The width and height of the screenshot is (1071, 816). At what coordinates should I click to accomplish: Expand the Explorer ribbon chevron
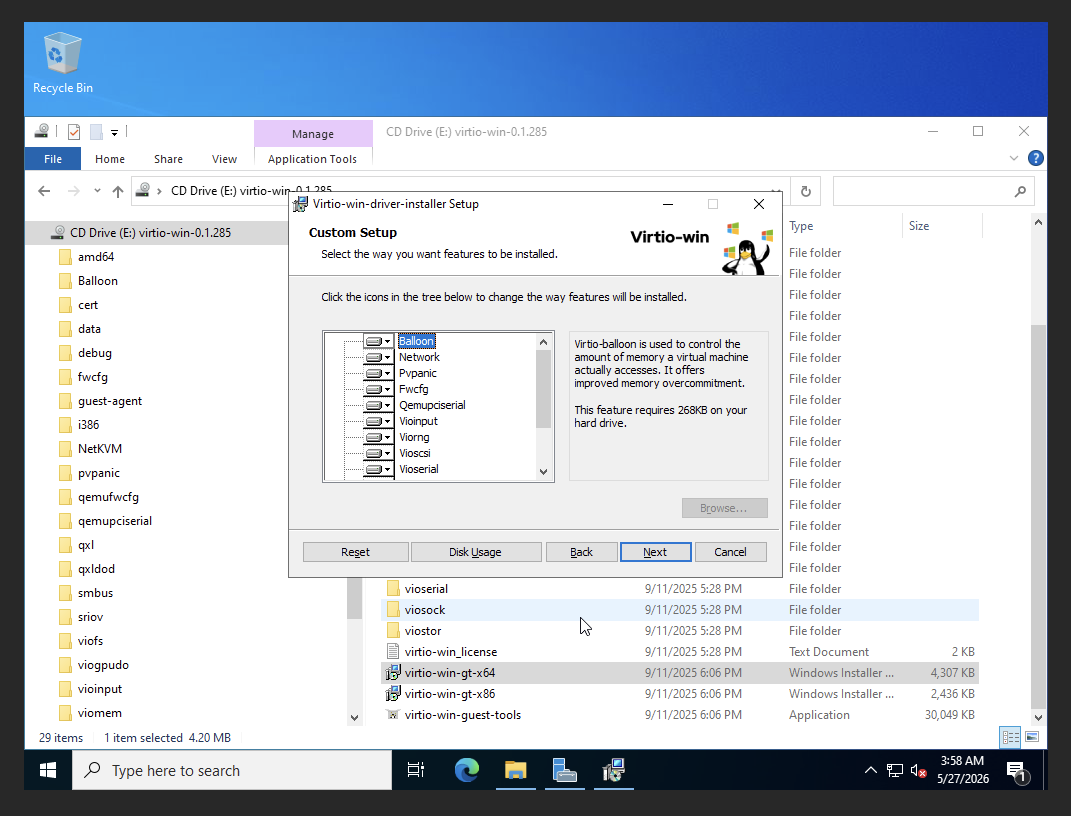(1014, 158)
